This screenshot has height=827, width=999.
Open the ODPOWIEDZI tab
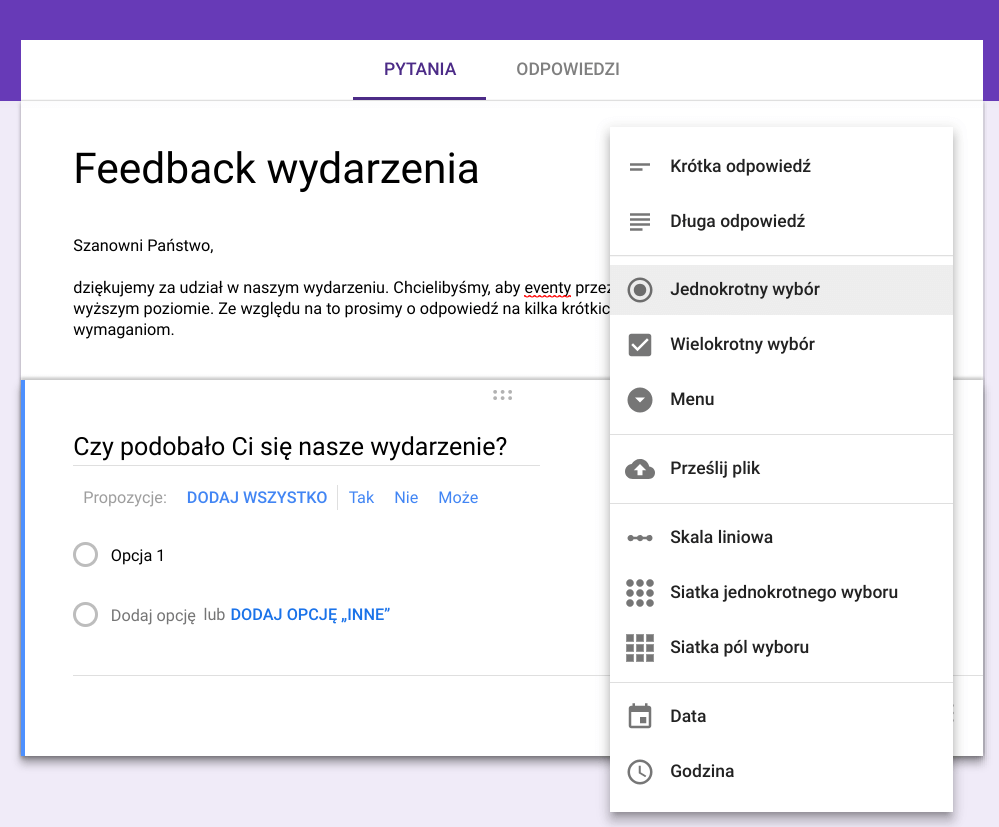pyautogui.click(x=568, y=69)
